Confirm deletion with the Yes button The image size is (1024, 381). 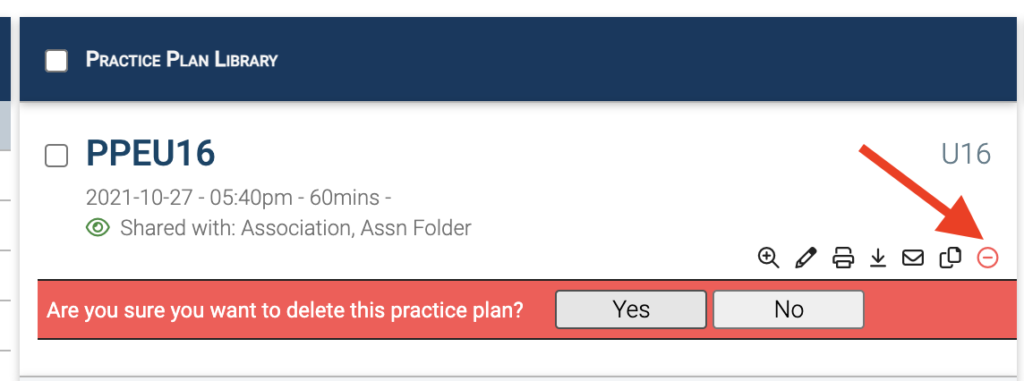tap(631, 309)
